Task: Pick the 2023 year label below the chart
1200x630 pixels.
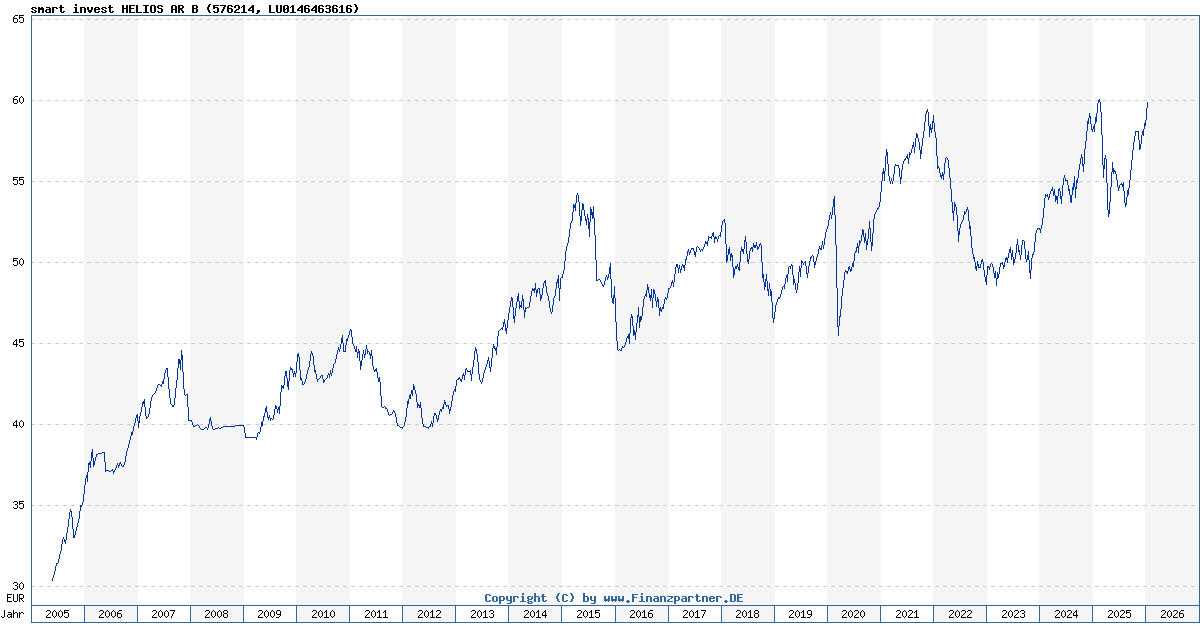Action: [1012, 614]
